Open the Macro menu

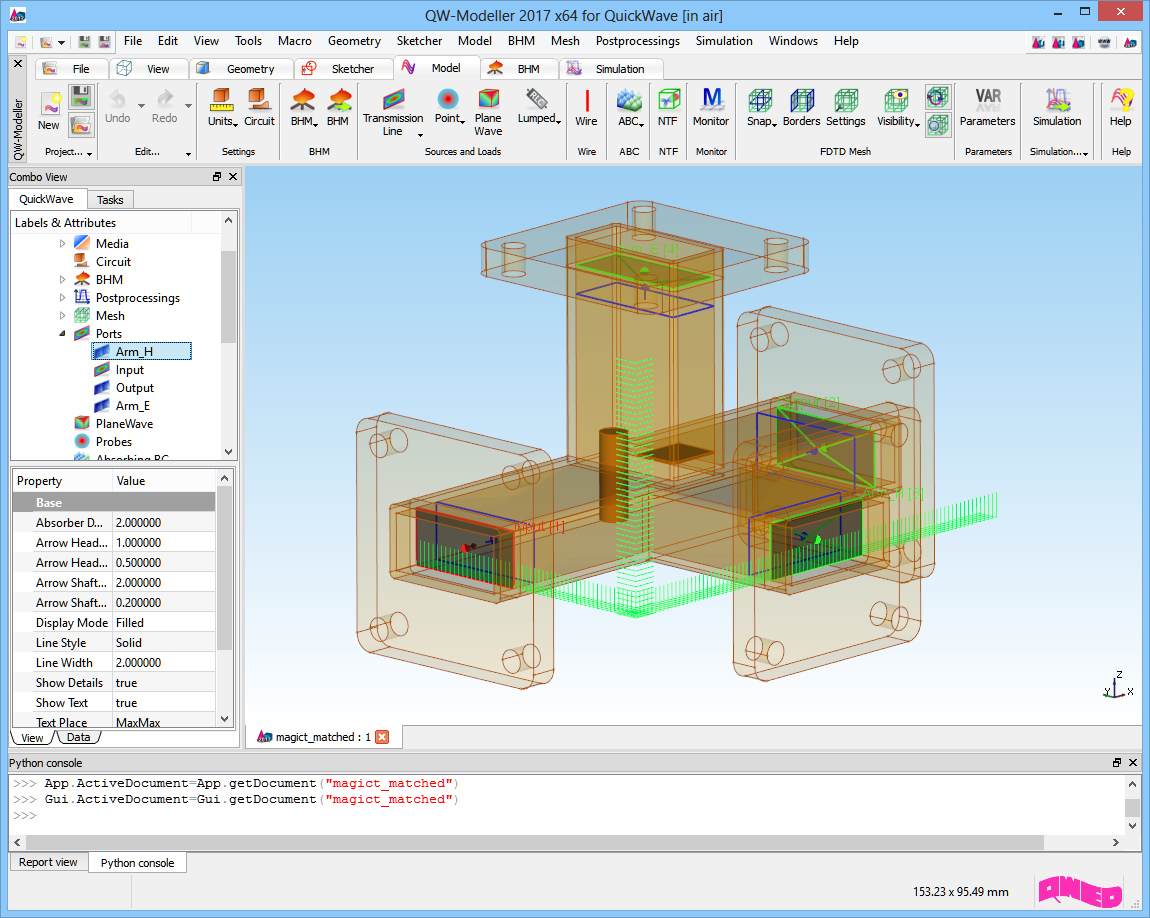(x=295, y=41)
